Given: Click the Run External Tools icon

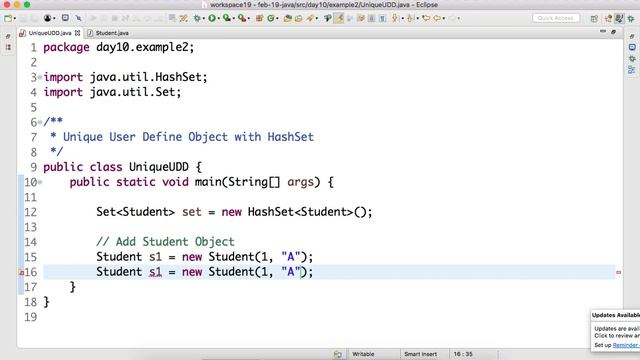Looking at the screenshot, I should 242,18.
